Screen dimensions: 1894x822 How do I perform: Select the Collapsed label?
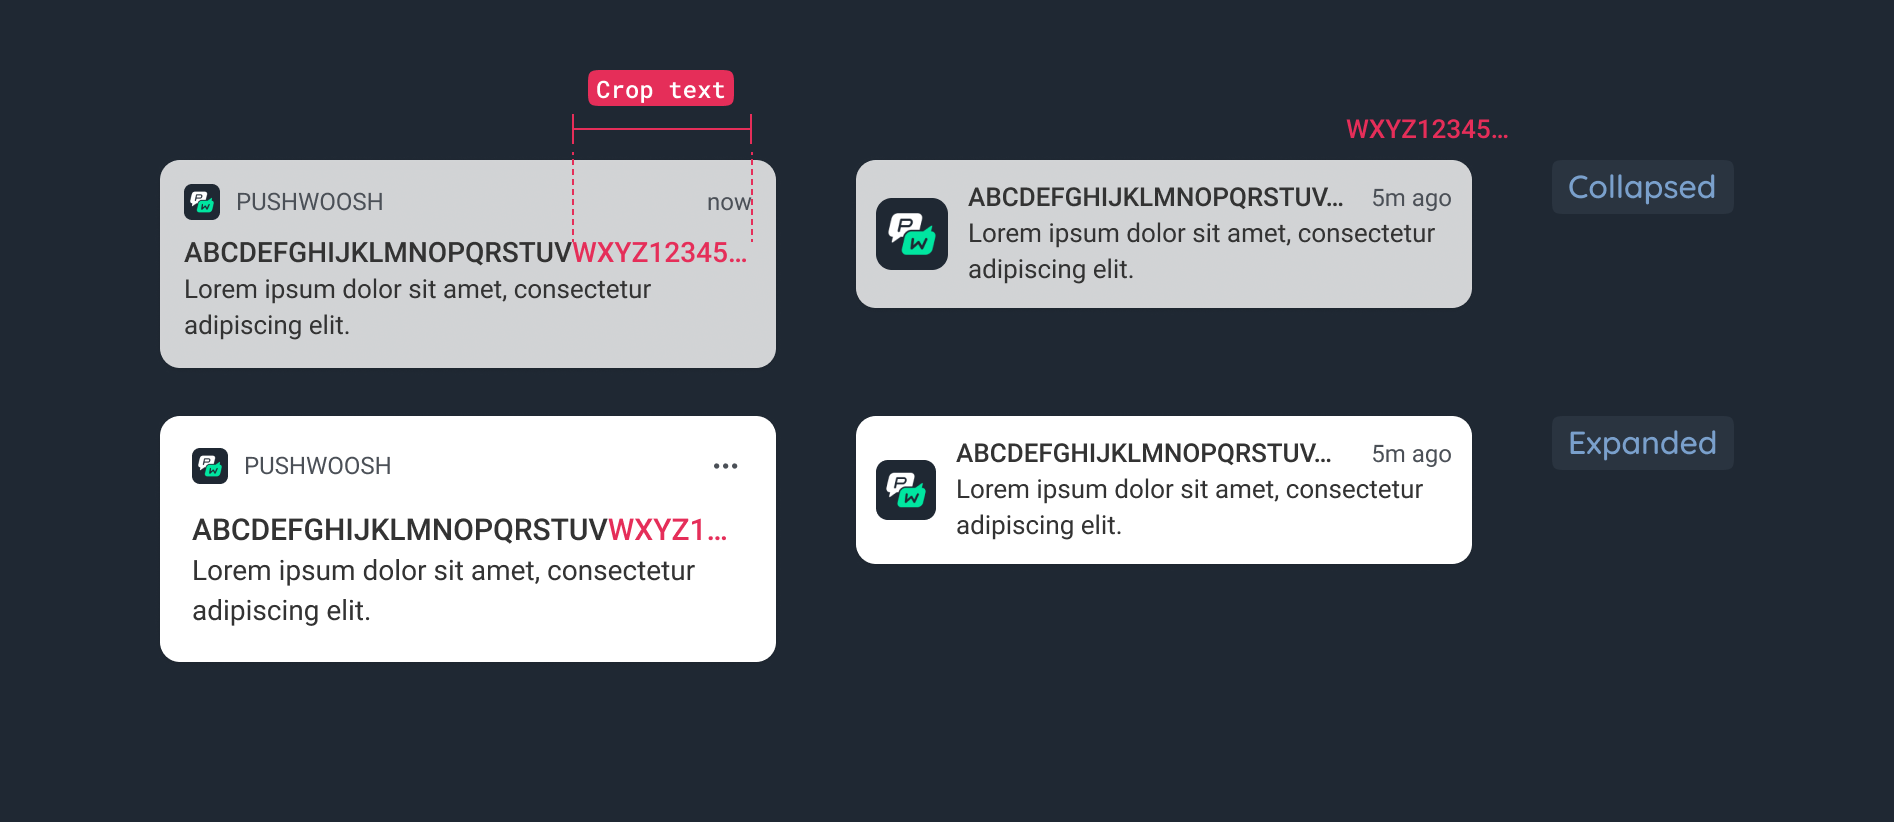[x=1642, y=187]
